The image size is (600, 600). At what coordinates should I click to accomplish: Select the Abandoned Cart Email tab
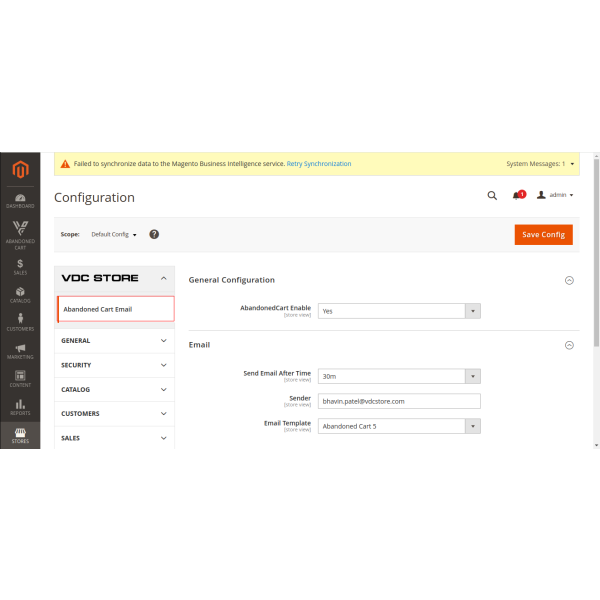click(x=116, y=309)
